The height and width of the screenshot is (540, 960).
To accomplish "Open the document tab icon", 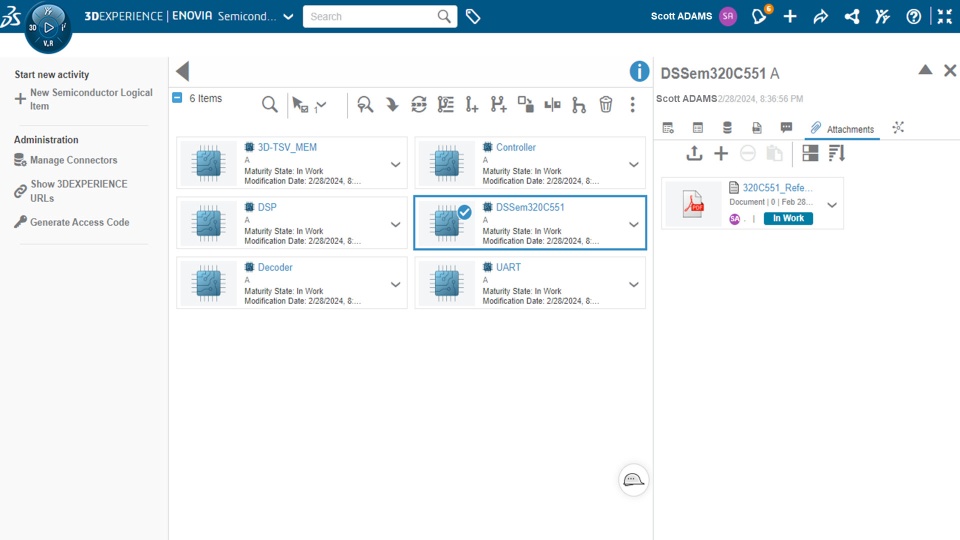I will point(757,127).
